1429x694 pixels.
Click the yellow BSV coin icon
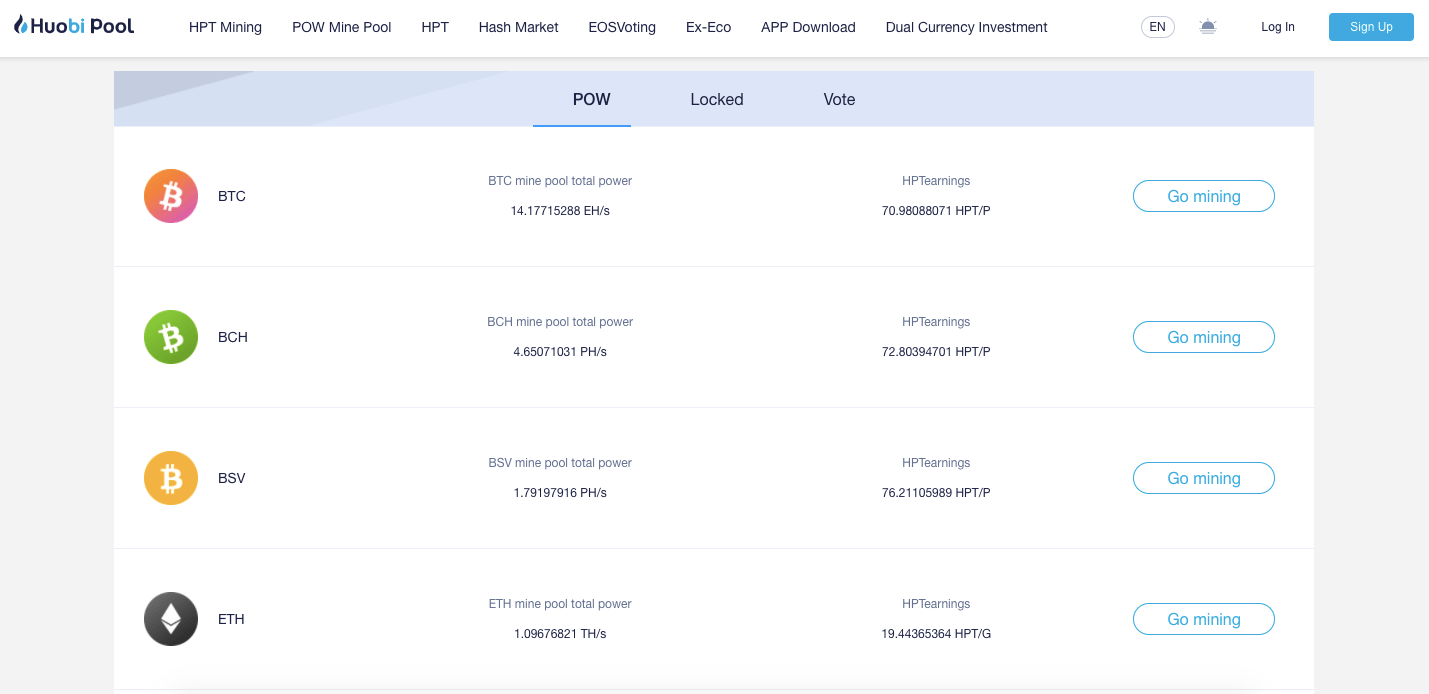click(171, 478)
